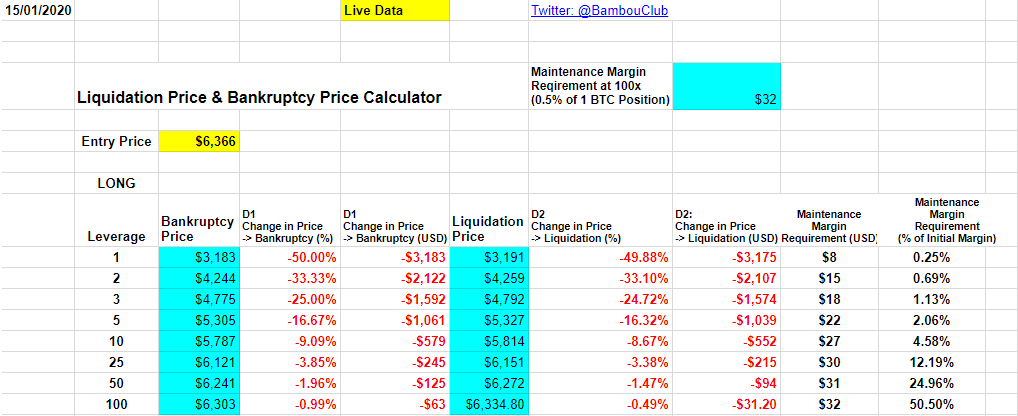1018x416 pixels.
Task: Select bankruptcy price cell $3,183
Action: click(199, 258)
